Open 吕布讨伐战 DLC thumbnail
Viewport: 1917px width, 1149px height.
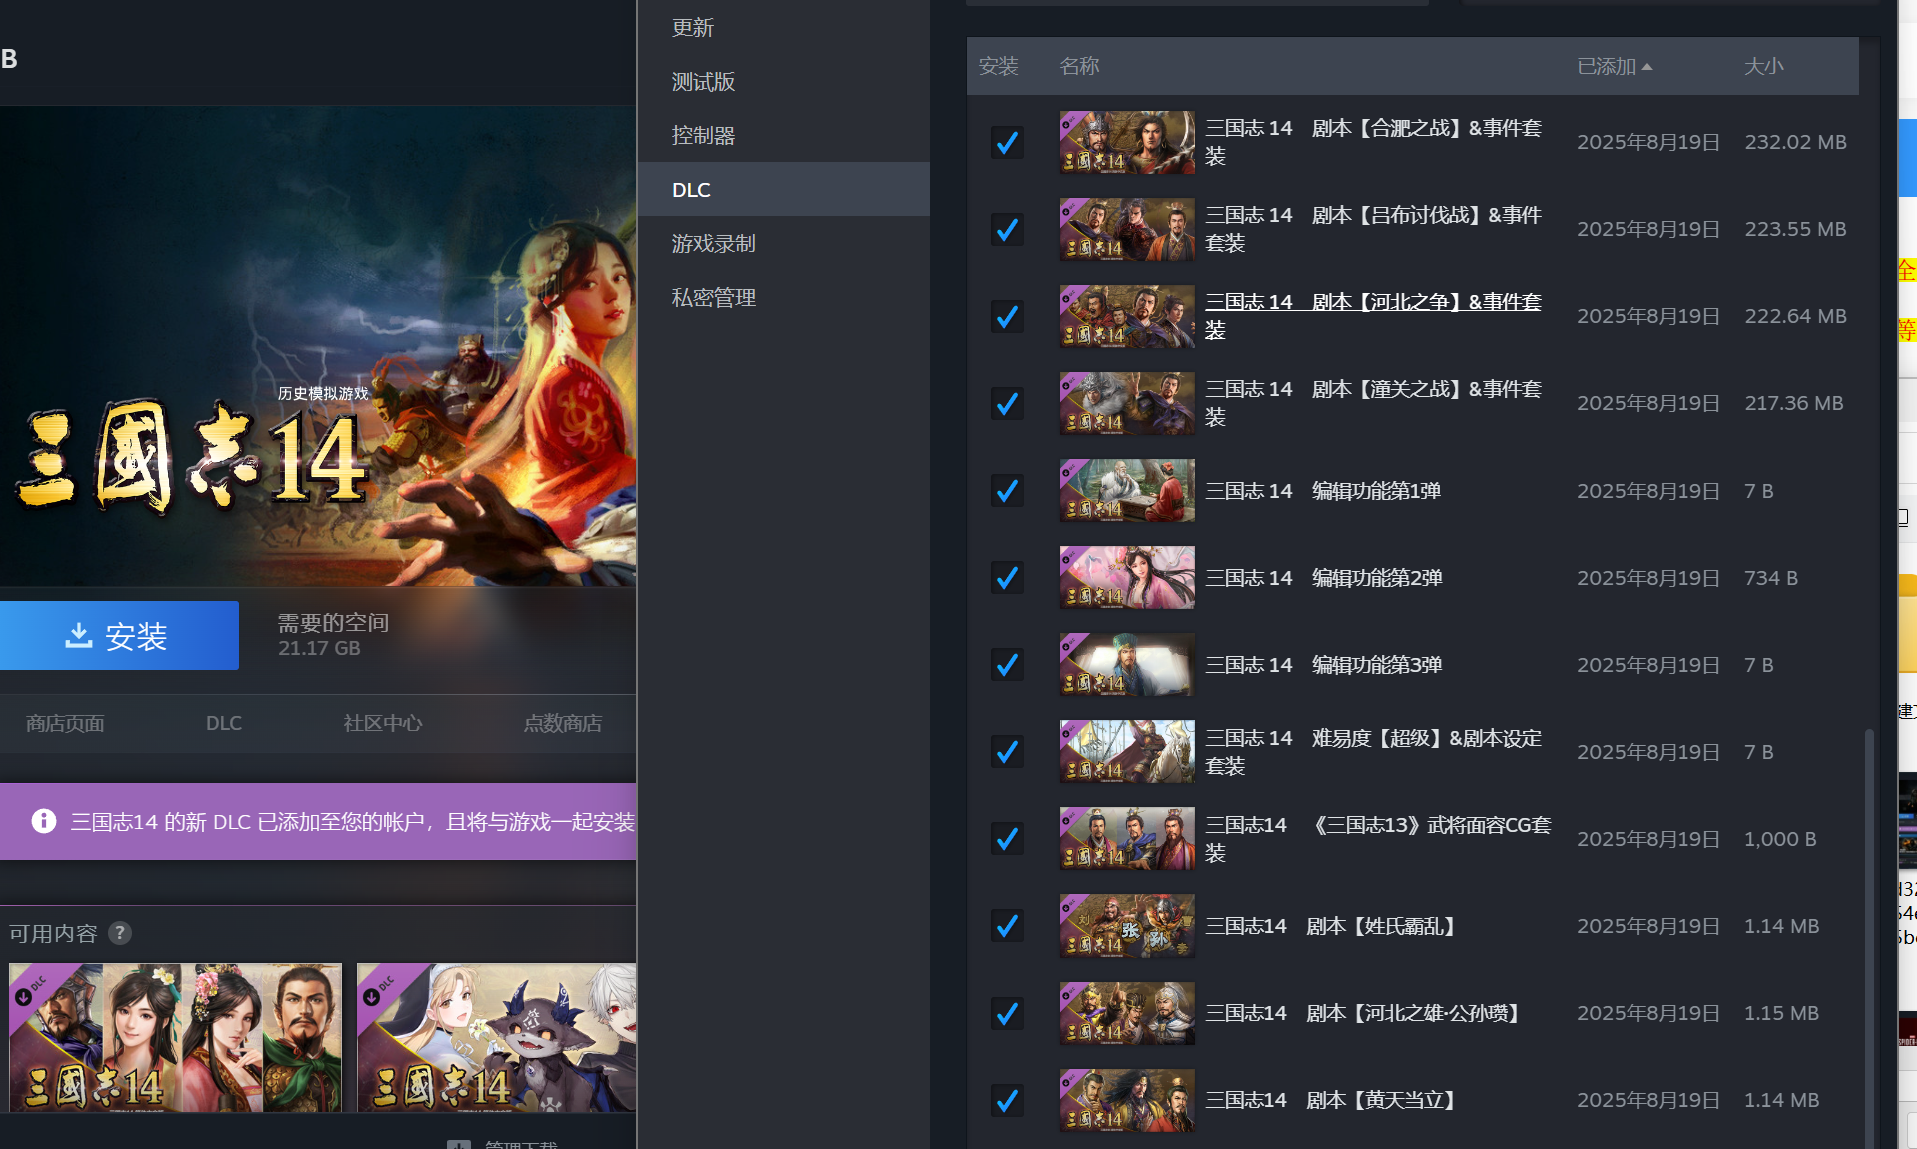click(1127, 229)
